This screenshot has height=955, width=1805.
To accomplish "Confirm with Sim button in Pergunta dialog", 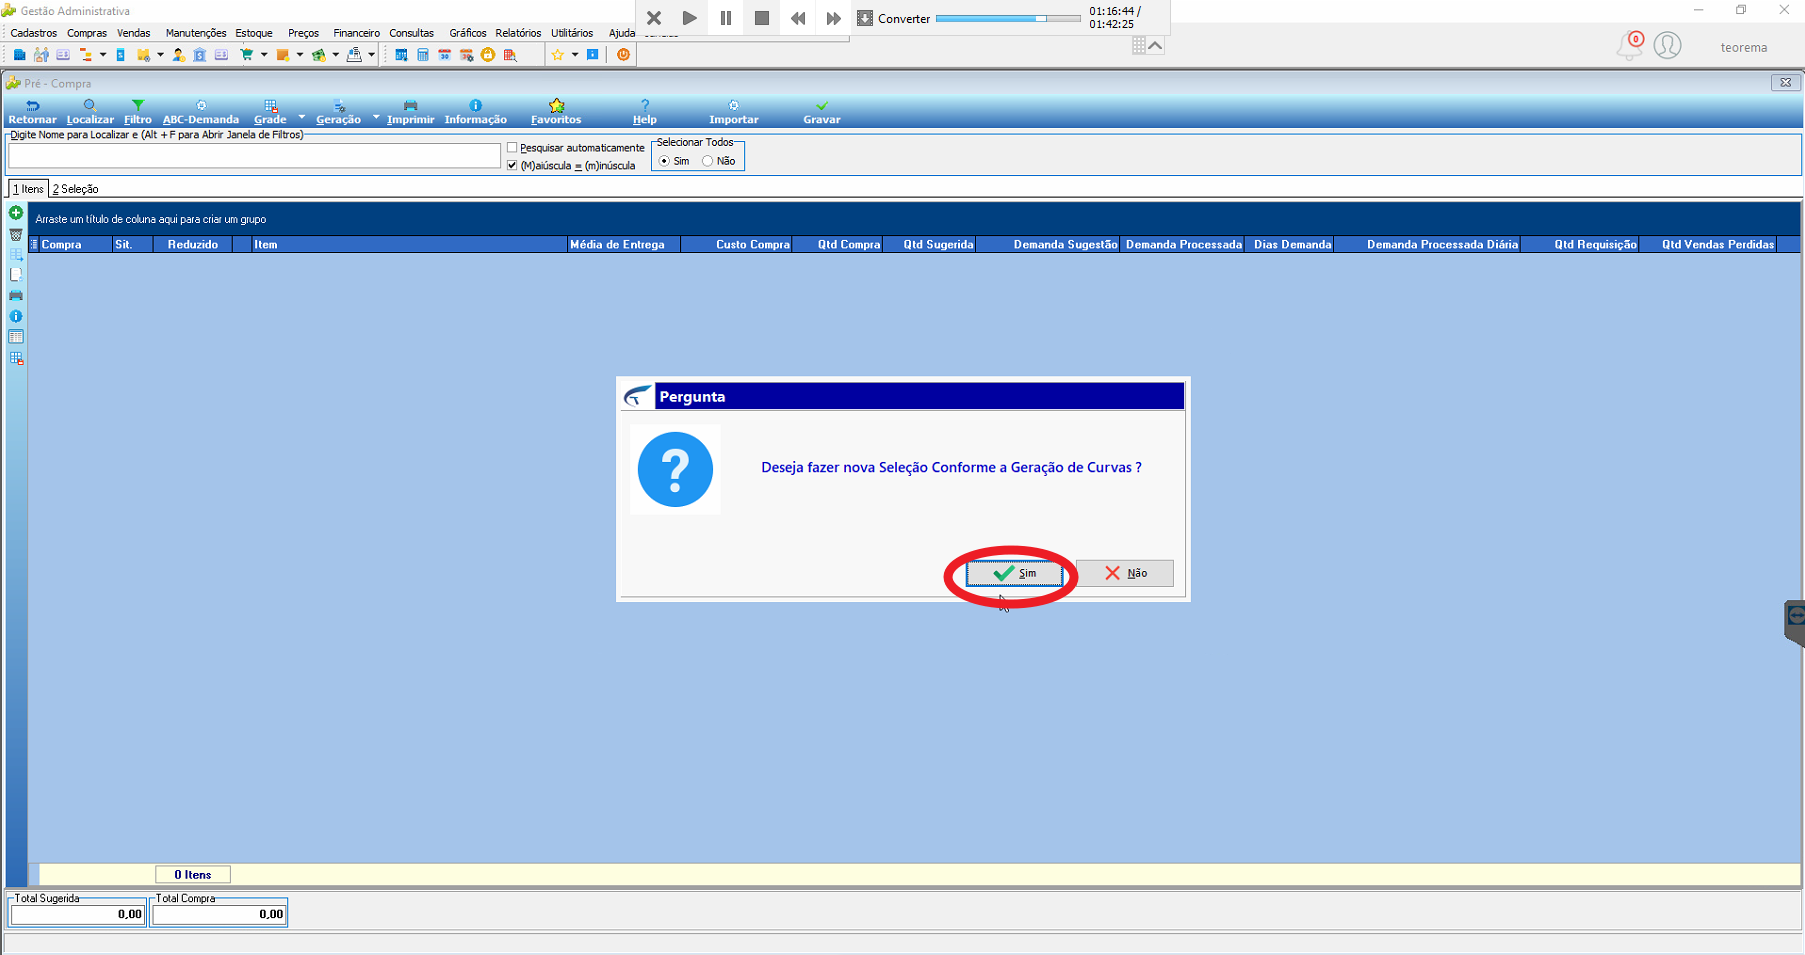I will pyautogui.click(x=1014, y=573).
